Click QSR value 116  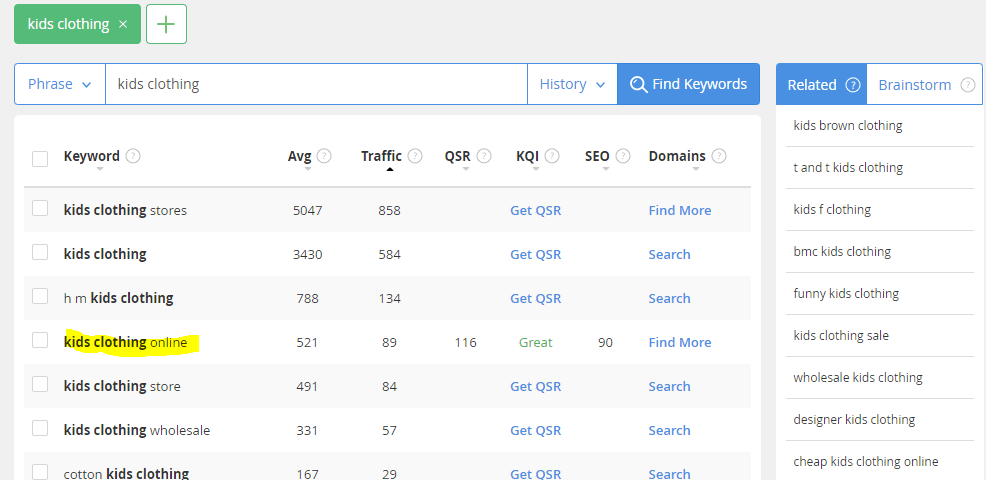click(x=465, y=342)
